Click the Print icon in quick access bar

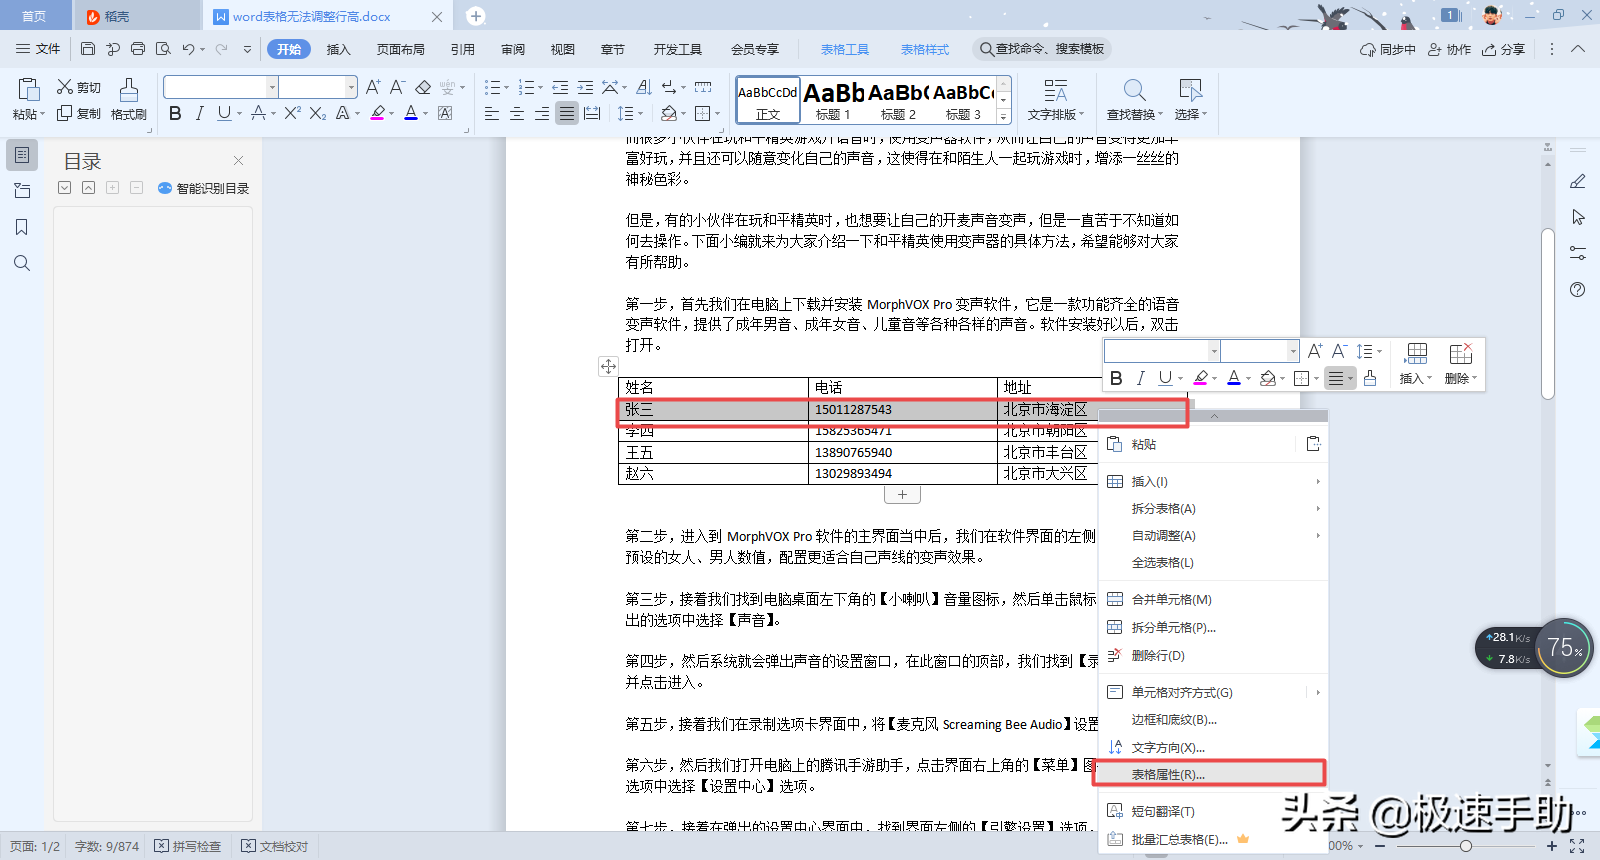[138, 49]
